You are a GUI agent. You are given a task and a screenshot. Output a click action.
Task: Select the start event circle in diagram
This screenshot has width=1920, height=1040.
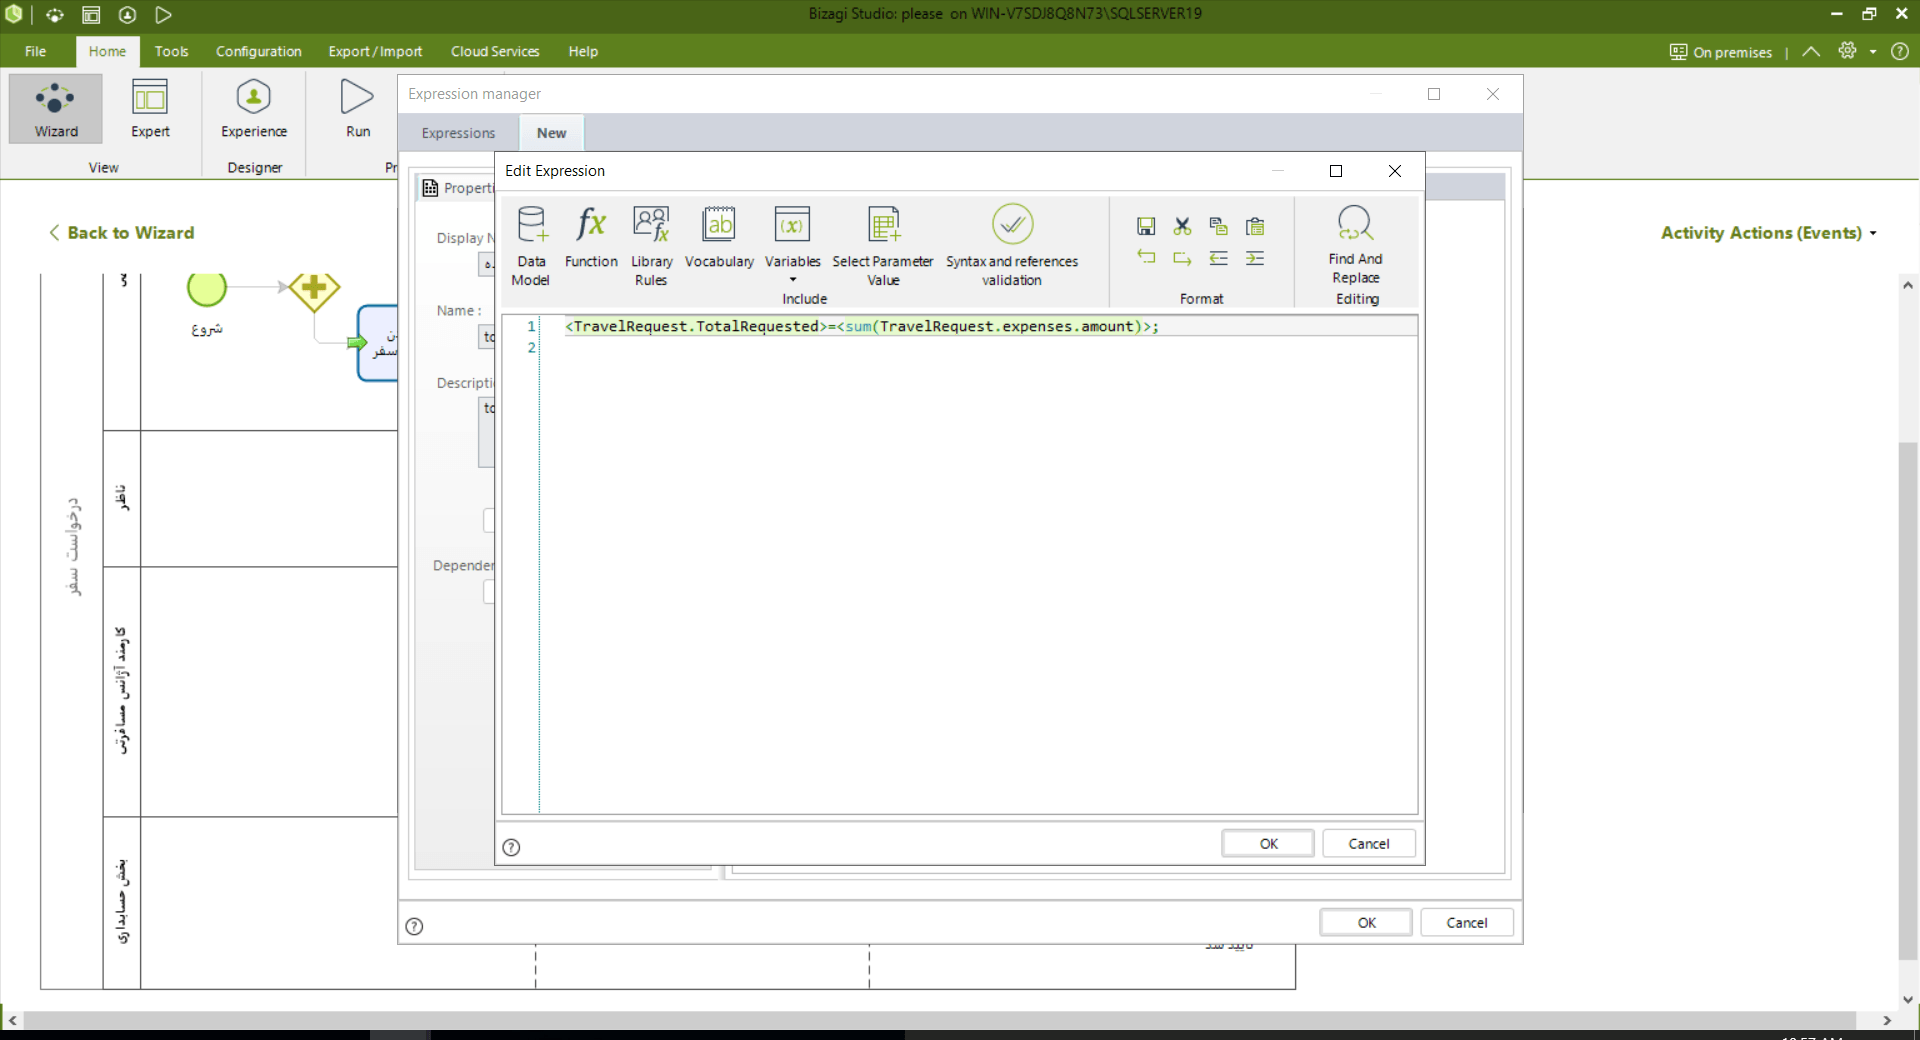tap(207, 288)
